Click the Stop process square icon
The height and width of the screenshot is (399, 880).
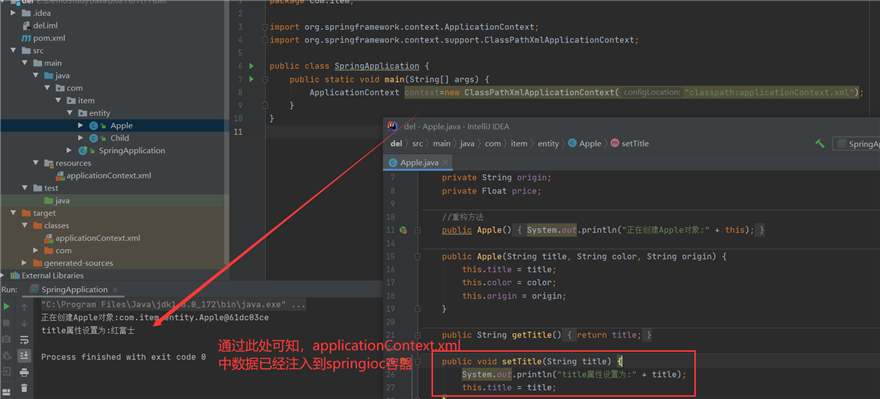coord(7,323)
